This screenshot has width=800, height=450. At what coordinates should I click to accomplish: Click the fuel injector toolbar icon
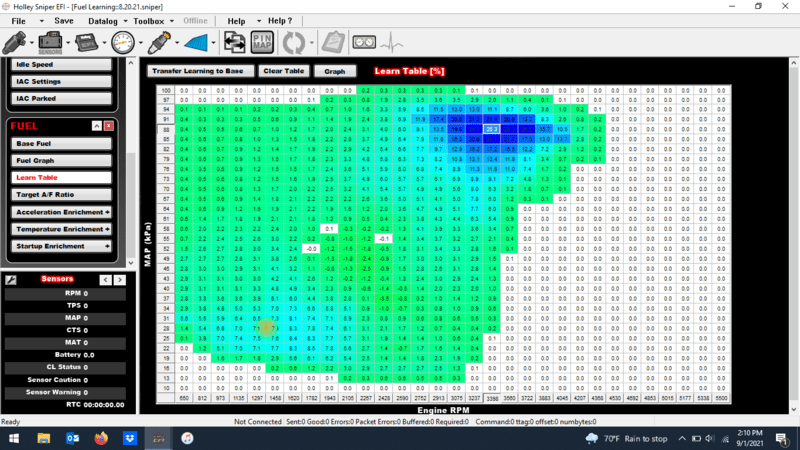(14, 42)
